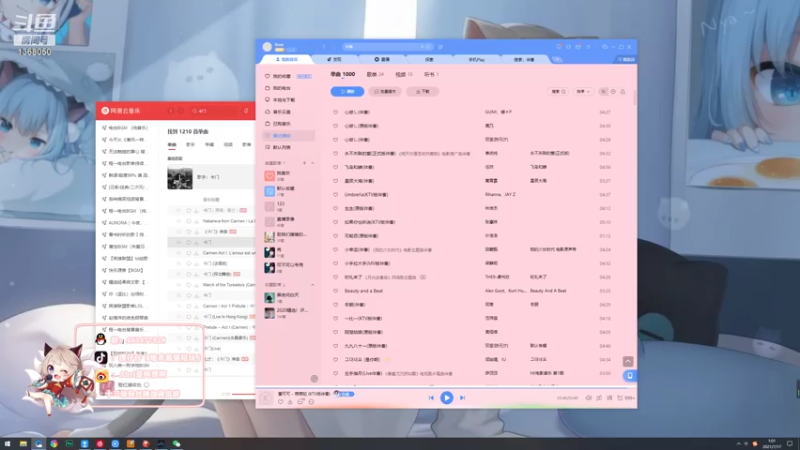Open the message icon in the blue title bar
Screen dimensions: 800x450
559,46
